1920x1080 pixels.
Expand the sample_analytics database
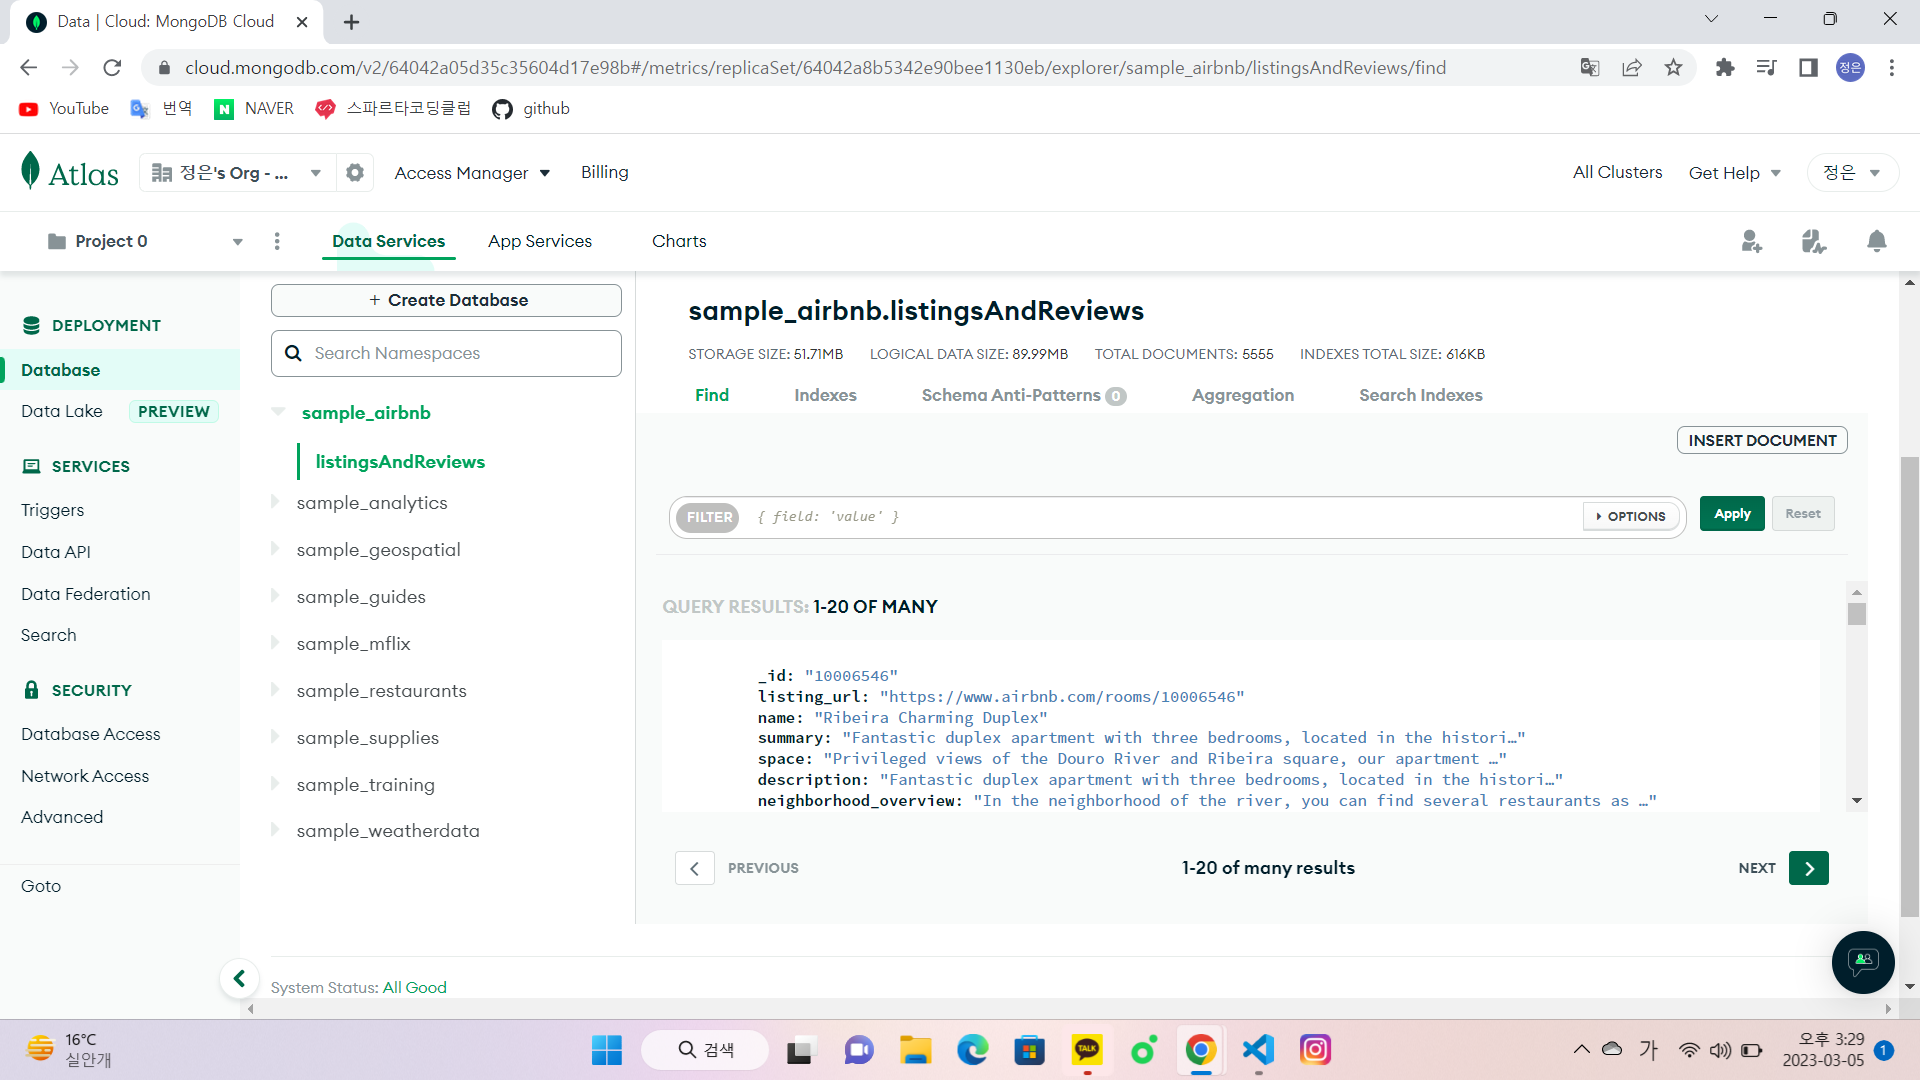coord(275,502)
